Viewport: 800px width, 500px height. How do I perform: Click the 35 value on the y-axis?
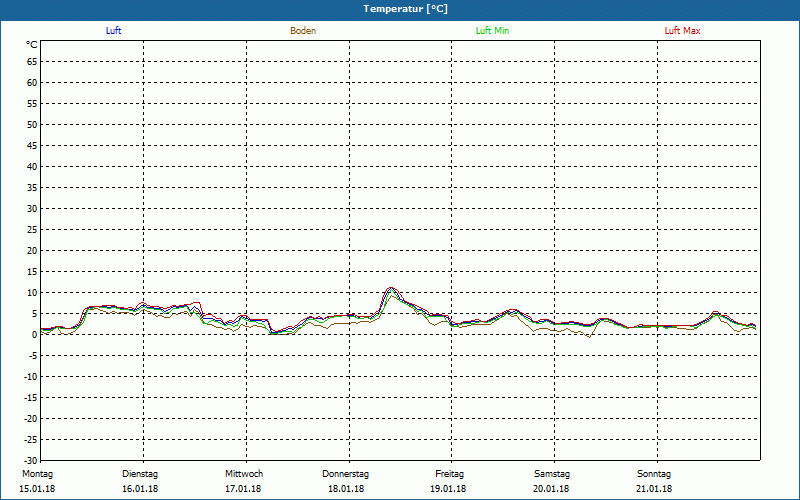[32, 188]
